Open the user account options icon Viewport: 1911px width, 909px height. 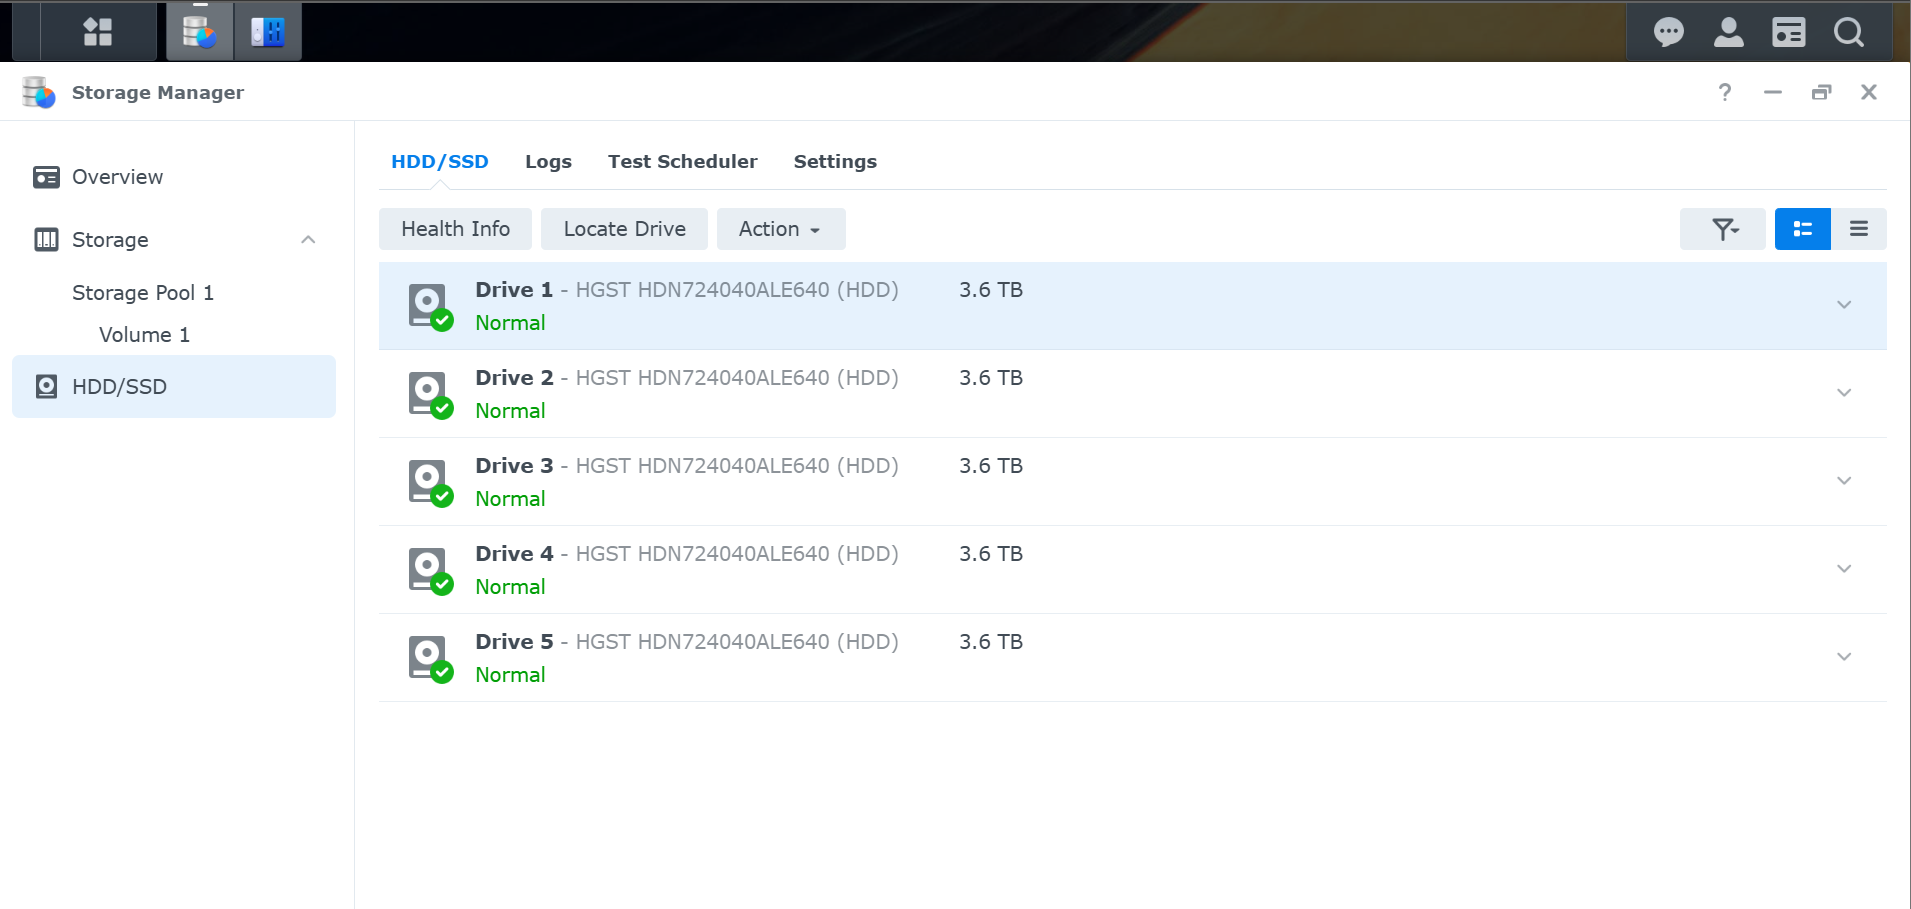pos(1728,32)
